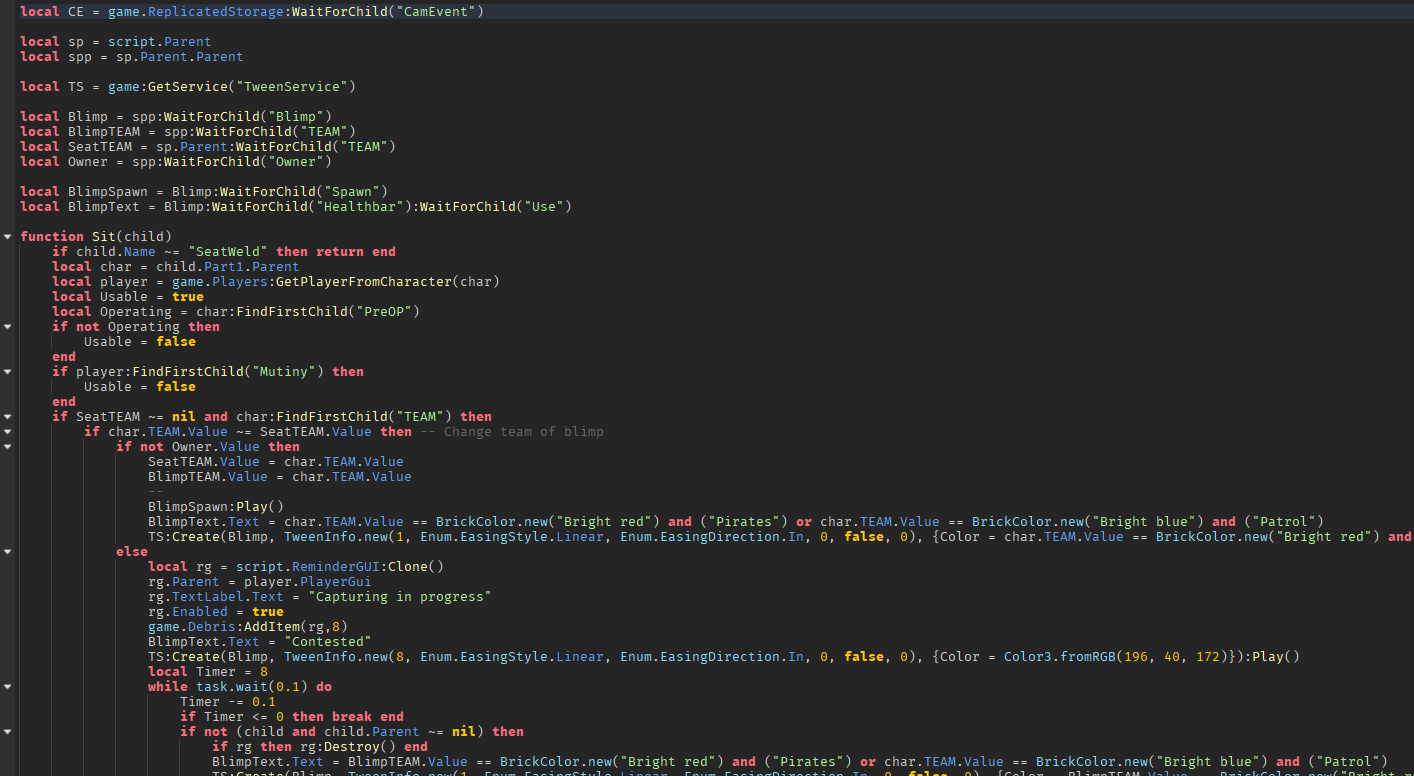Click the '-- Change team of blimp' comment
Screen dimensions: 1414x776
pyautogui.click(x=512, y=432)
